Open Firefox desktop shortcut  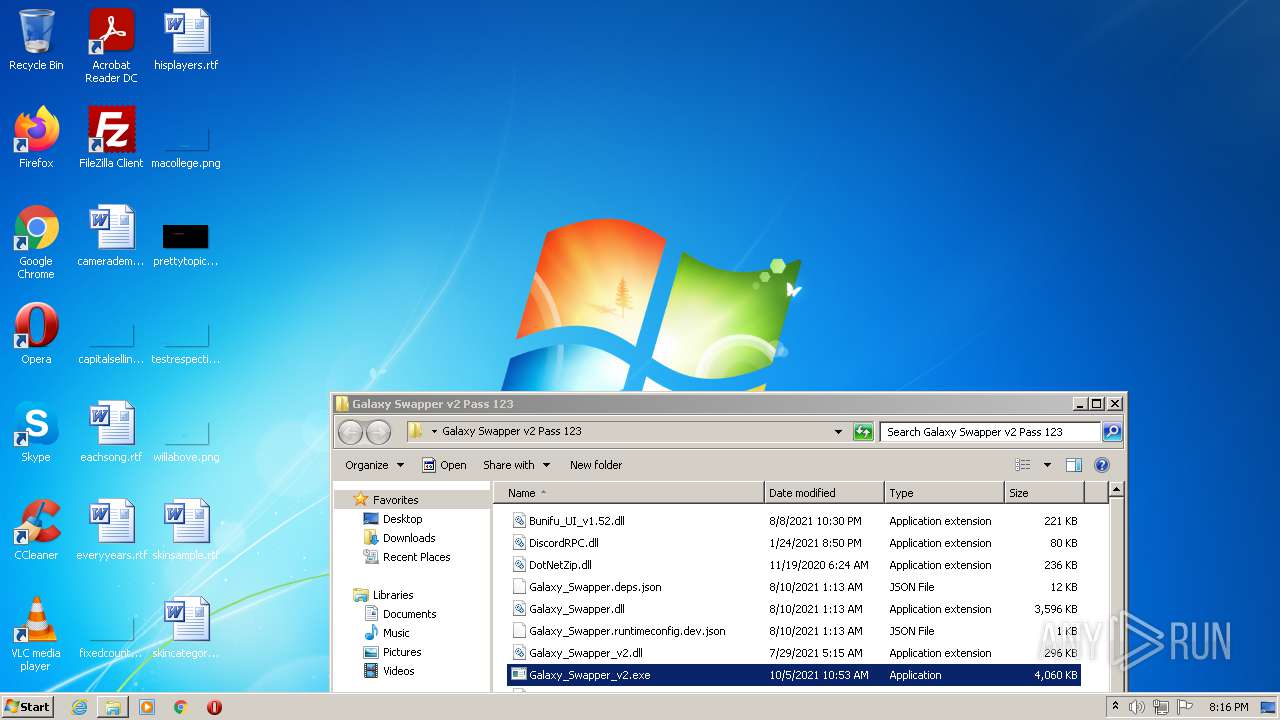[36, 138]
